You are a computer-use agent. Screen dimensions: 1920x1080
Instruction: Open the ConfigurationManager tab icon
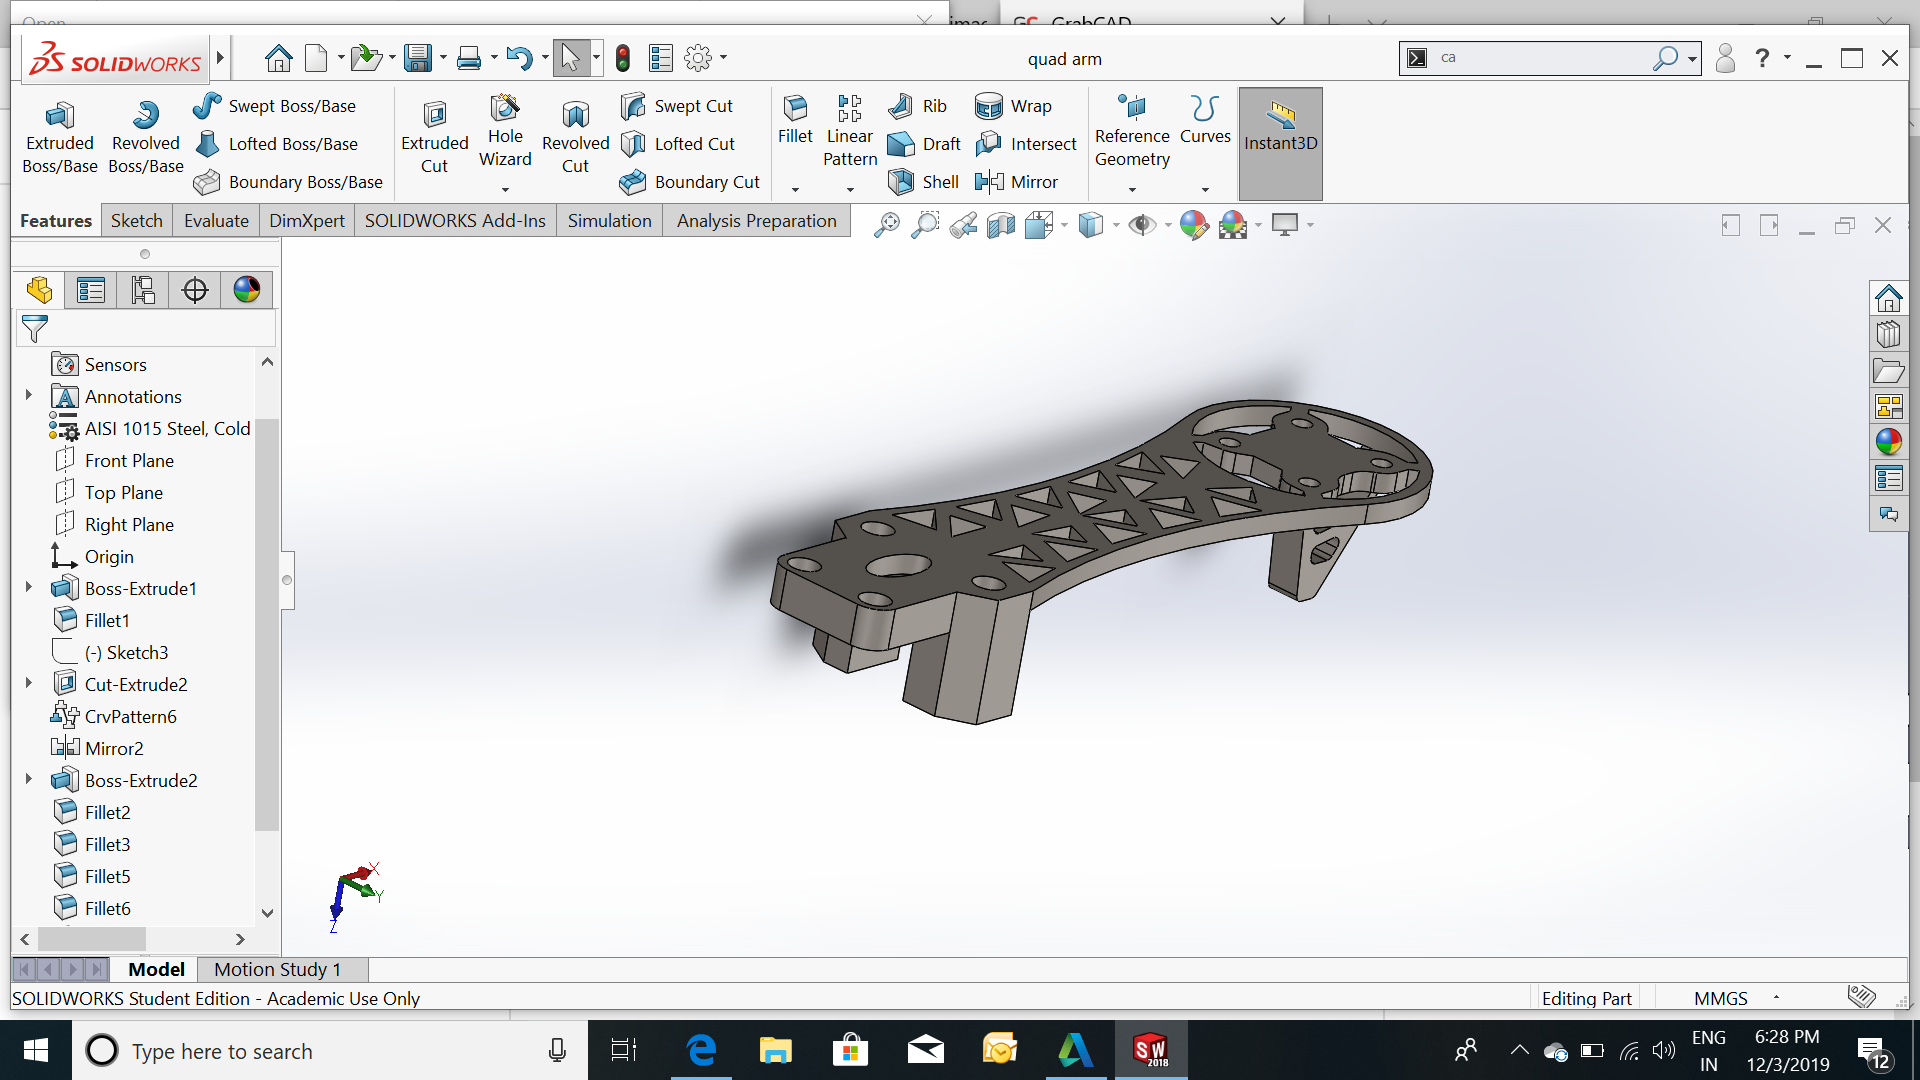coord(143,290)
